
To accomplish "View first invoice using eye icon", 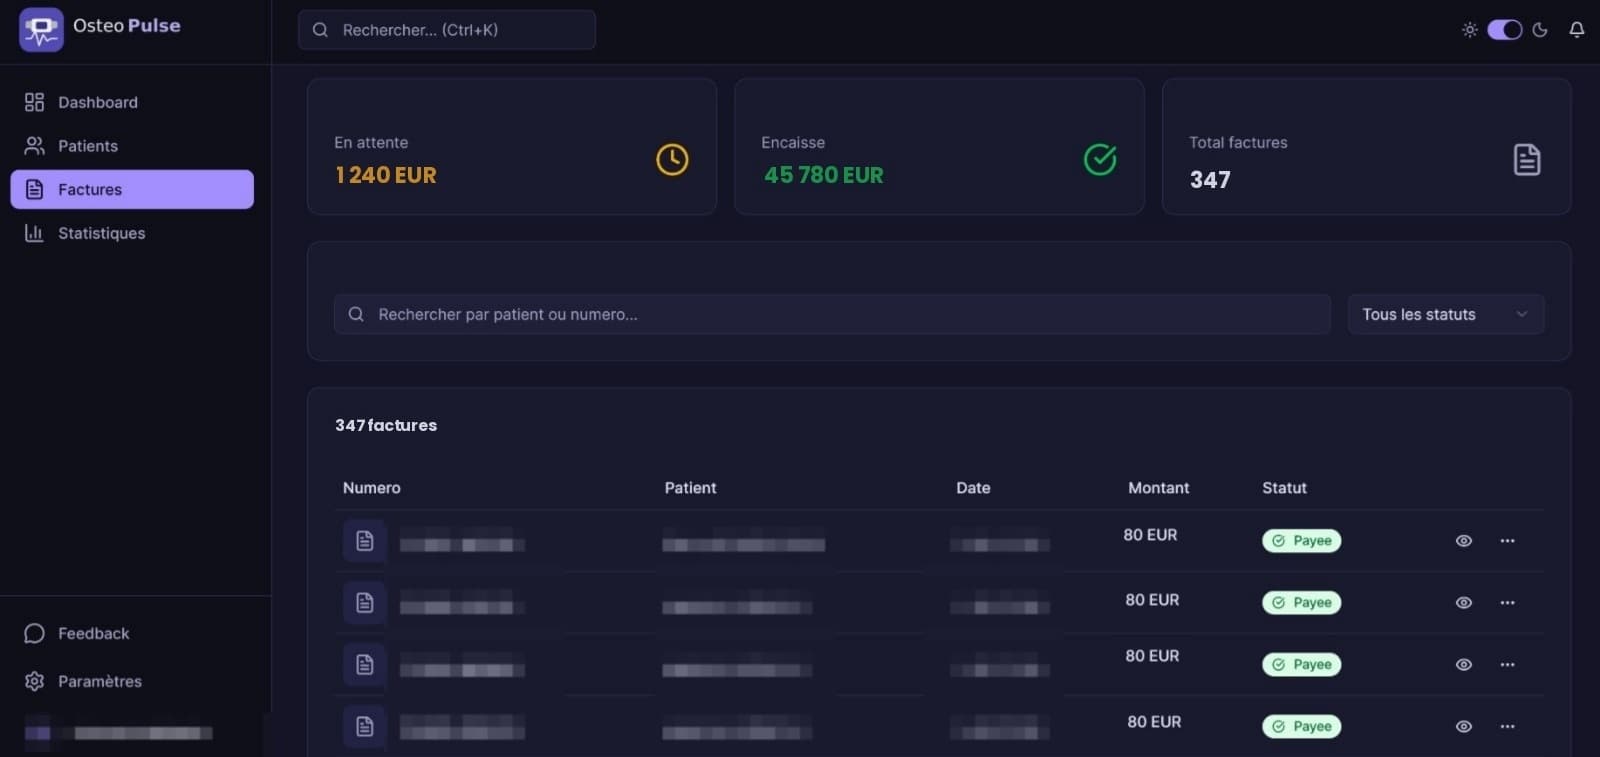I will [x=1463, y=541].
